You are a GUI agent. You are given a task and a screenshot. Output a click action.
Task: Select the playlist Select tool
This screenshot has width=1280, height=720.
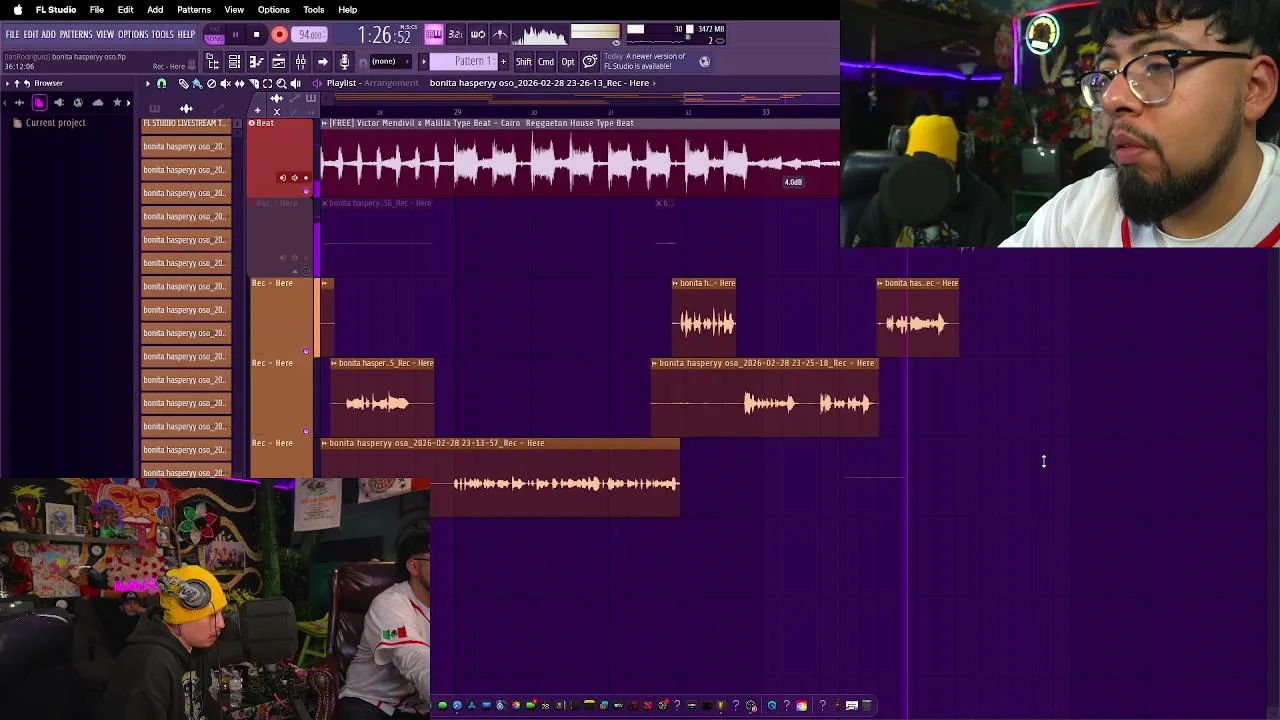pyautogui.click(x=267, y=83)
